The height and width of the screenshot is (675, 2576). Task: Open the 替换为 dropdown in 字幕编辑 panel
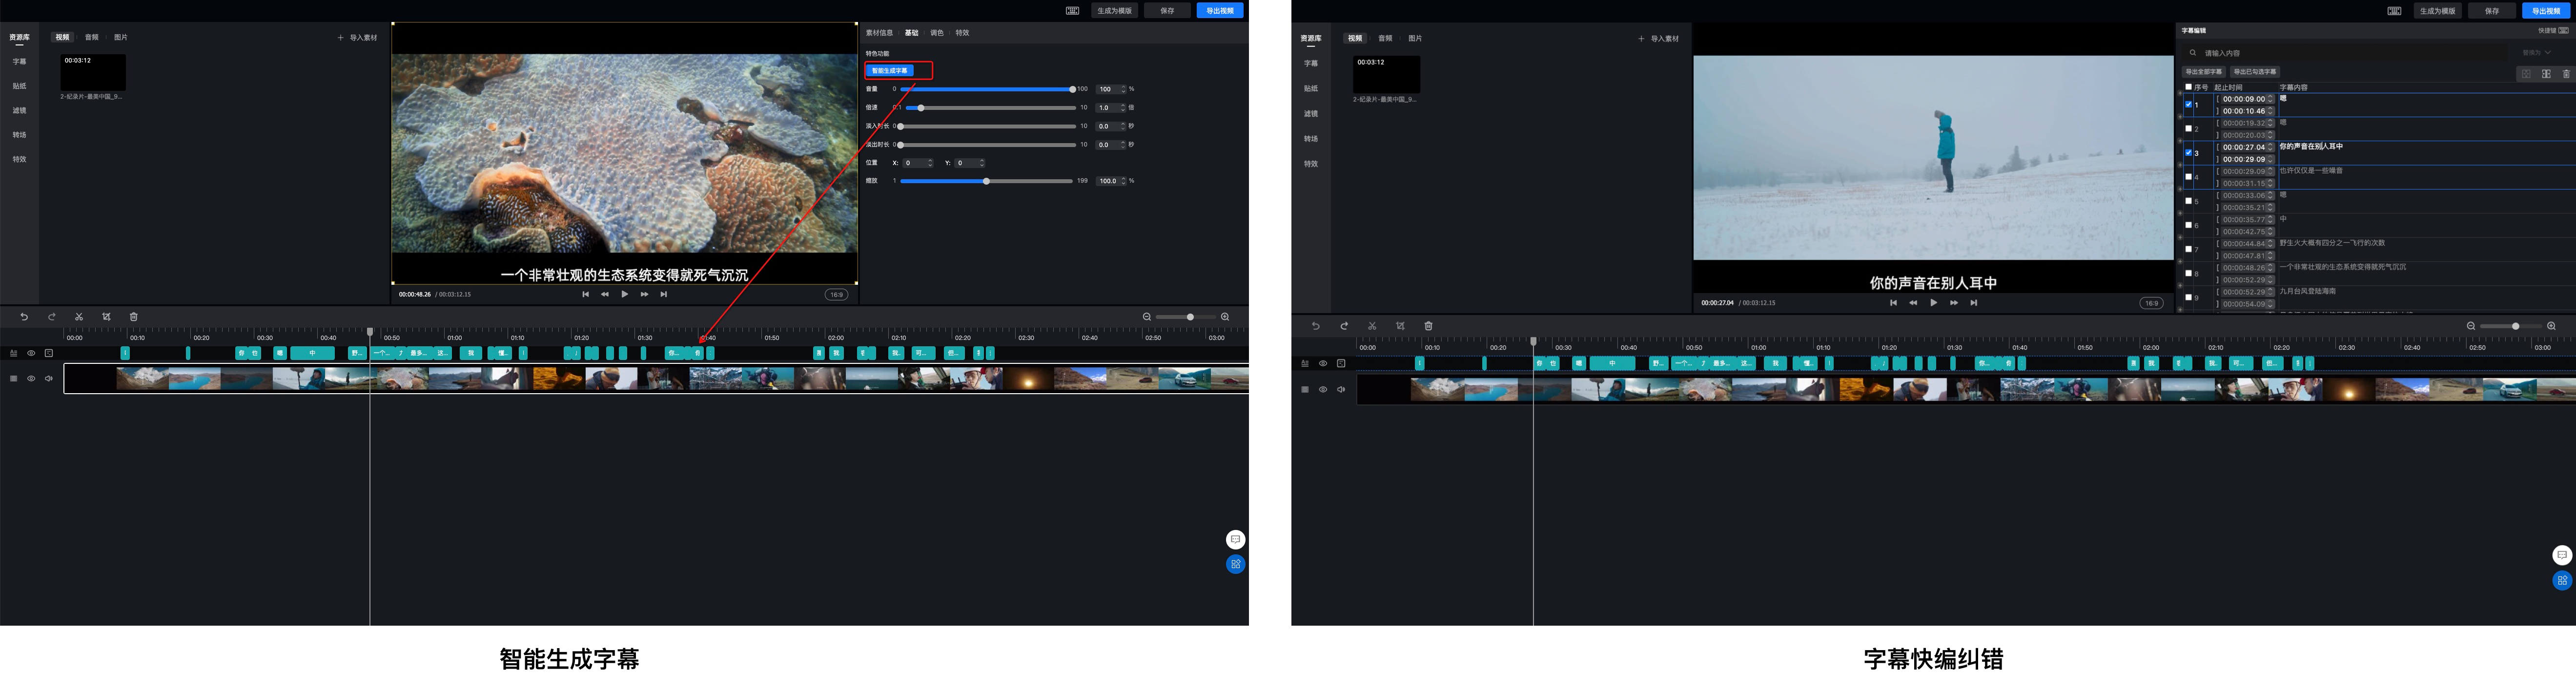2536,53
